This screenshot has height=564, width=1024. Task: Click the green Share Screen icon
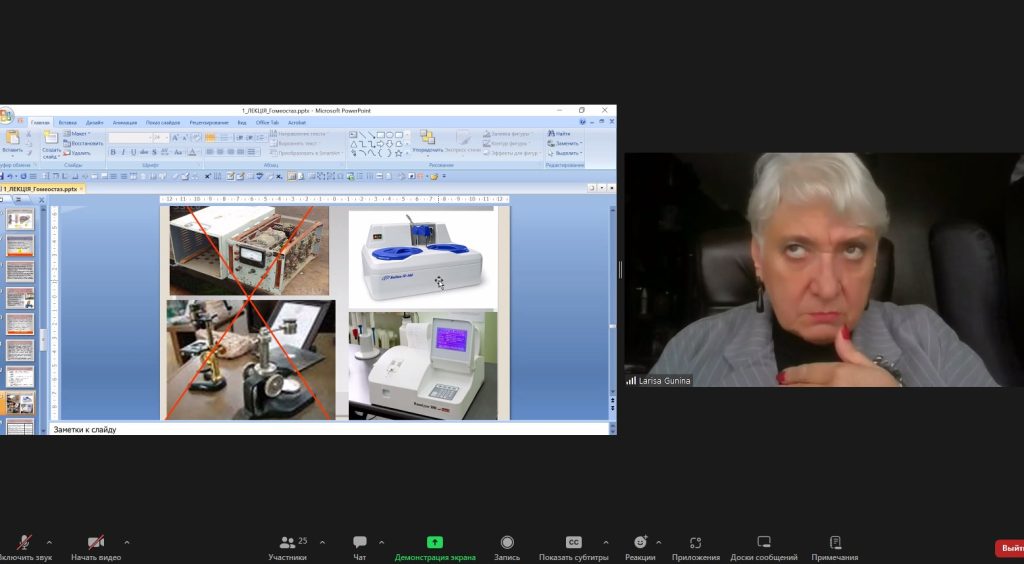[435, 543]
